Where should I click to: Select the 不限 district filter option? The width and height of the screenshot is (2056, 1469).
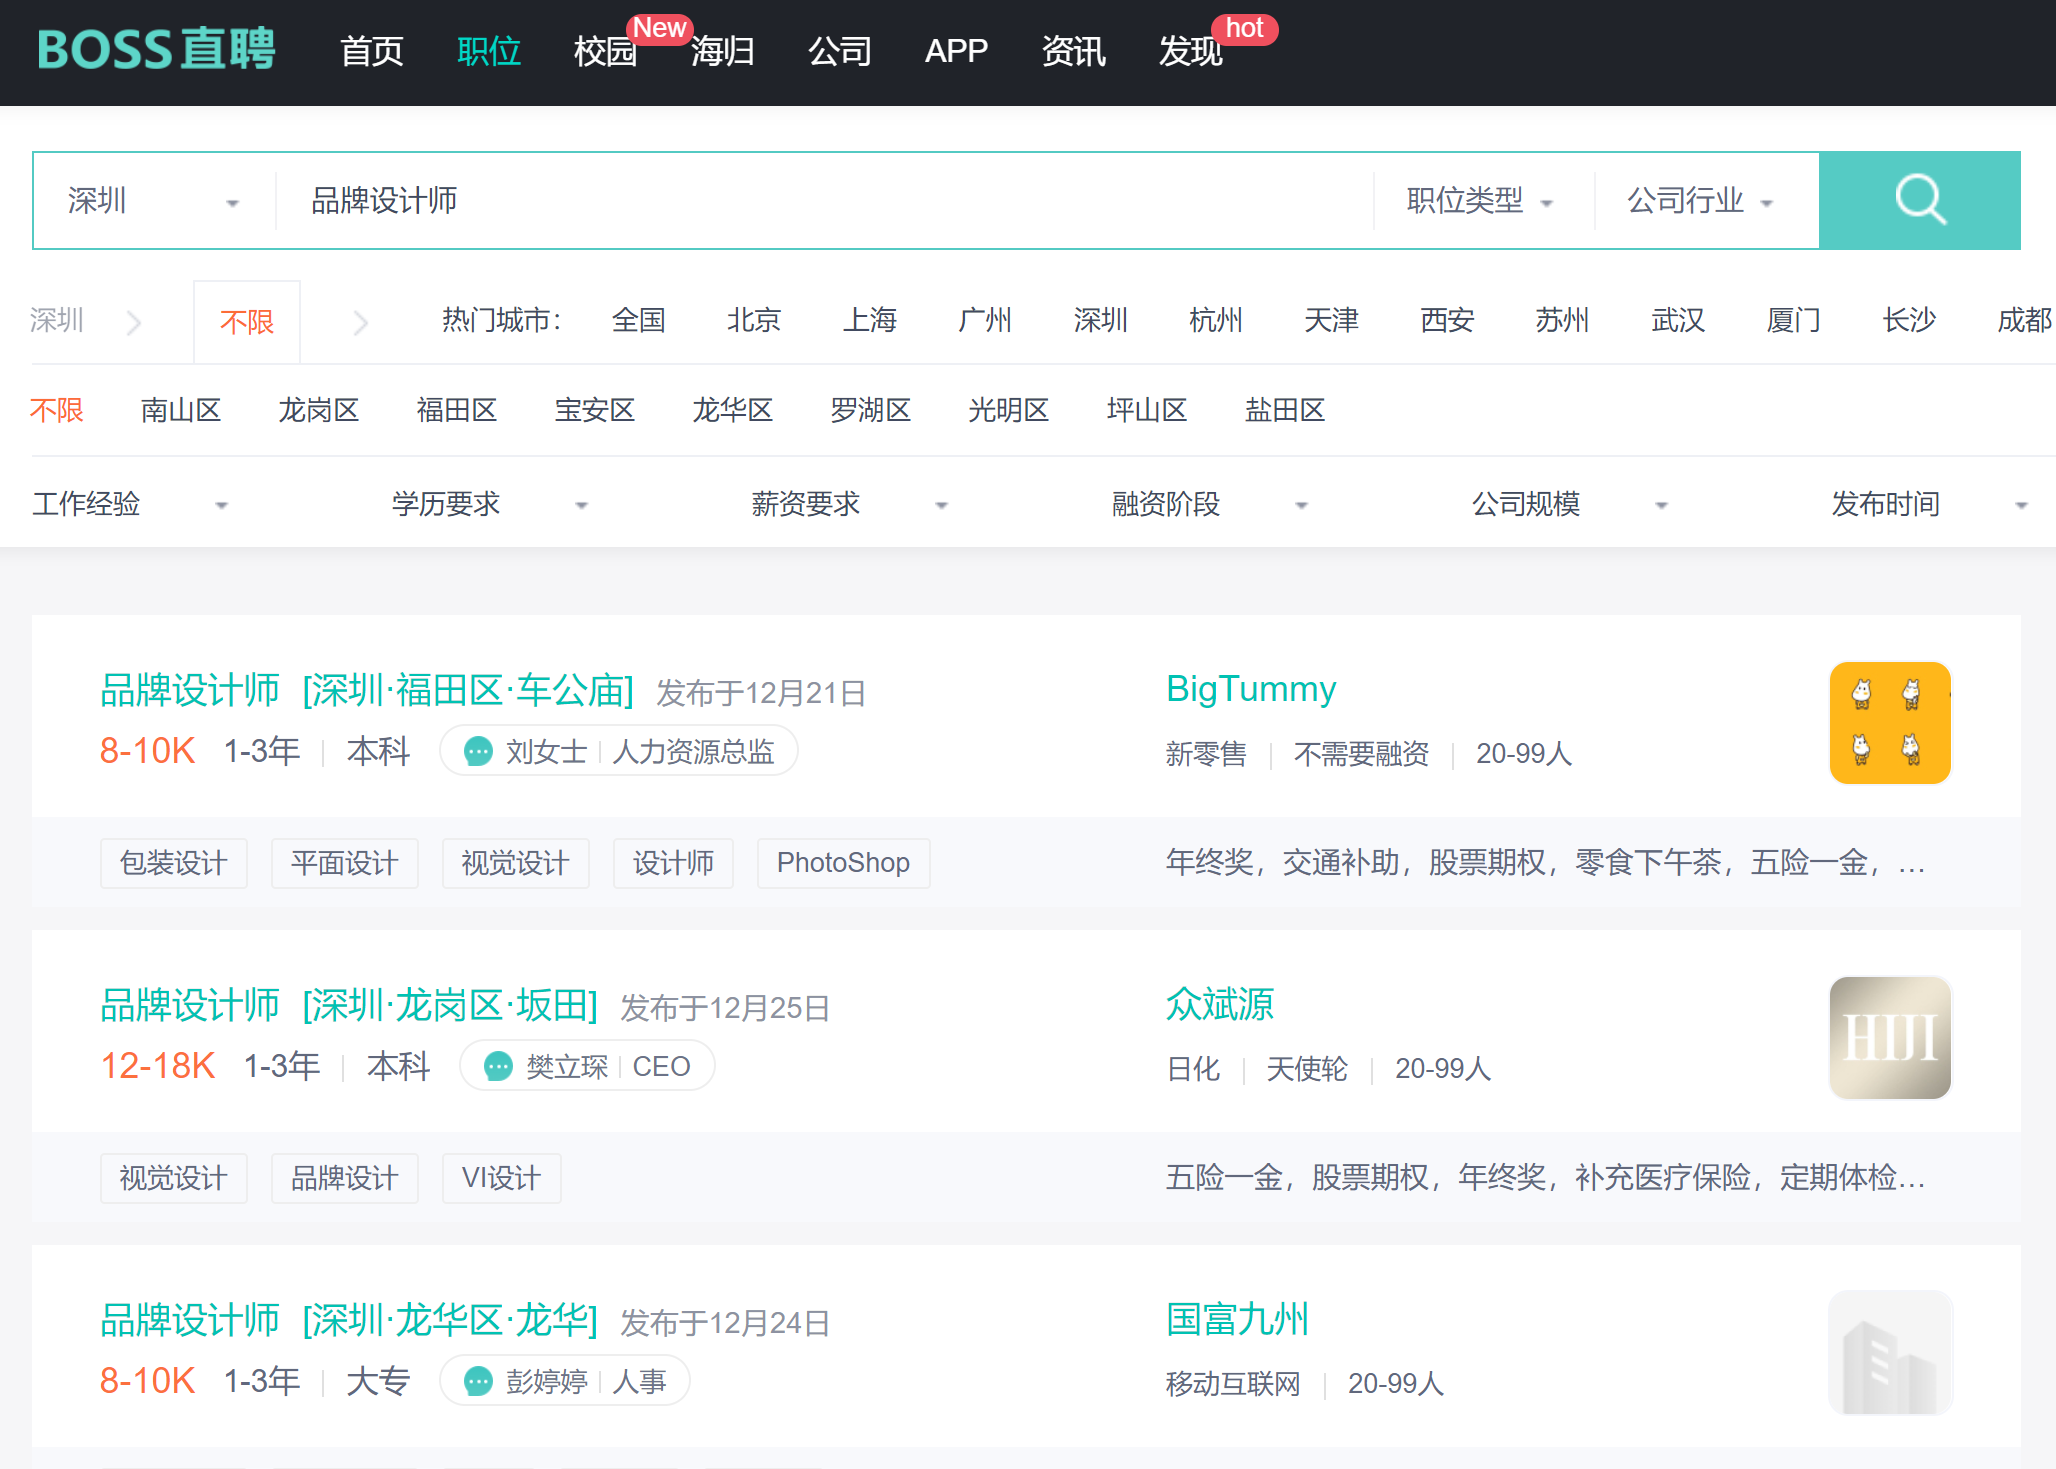(x=57, y=410)
